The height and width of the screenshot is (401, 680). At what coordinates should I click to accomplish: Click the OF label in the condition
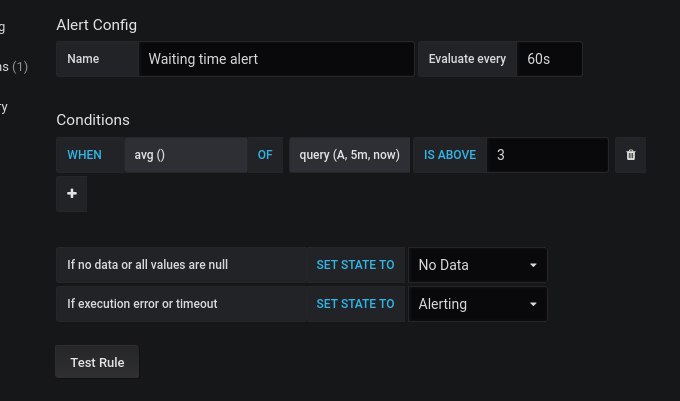(x=265, y=155)
